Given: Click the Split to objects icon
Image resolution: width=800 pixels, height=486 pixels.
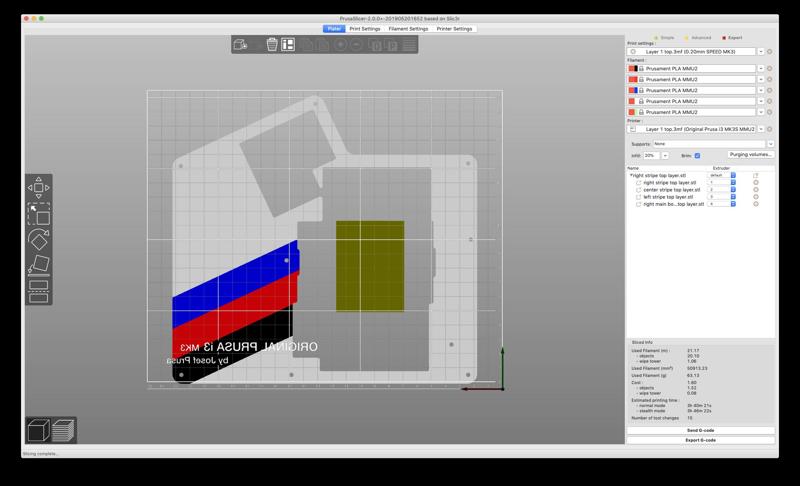Looking at the screenshot, I should point(376,45).
